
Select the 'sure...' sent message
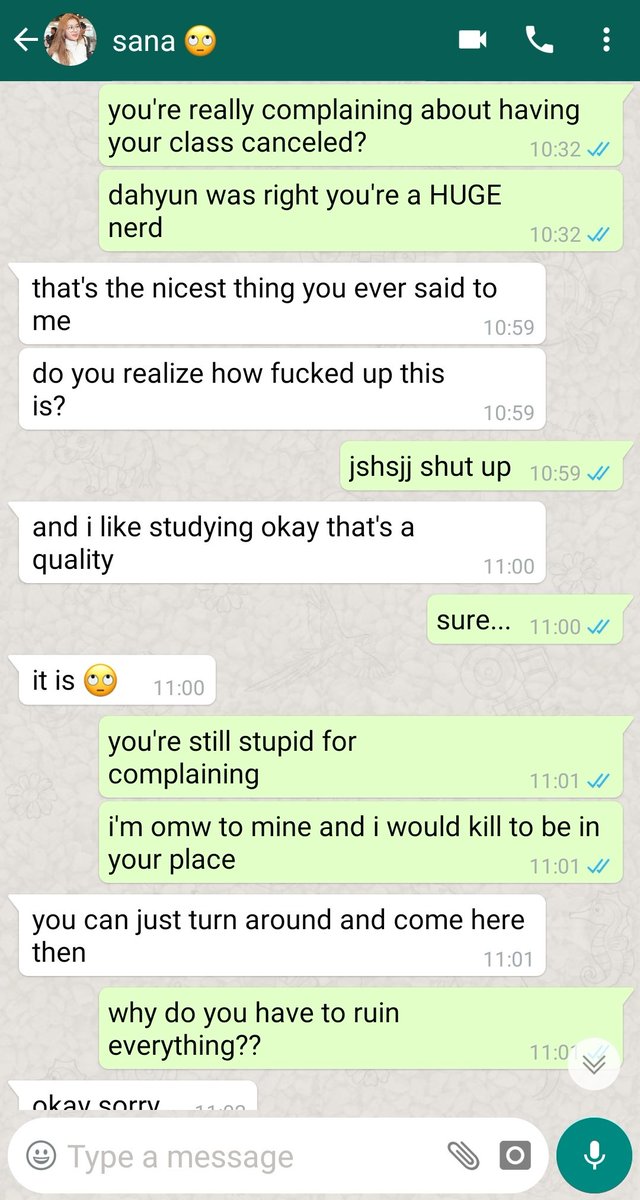524,622
